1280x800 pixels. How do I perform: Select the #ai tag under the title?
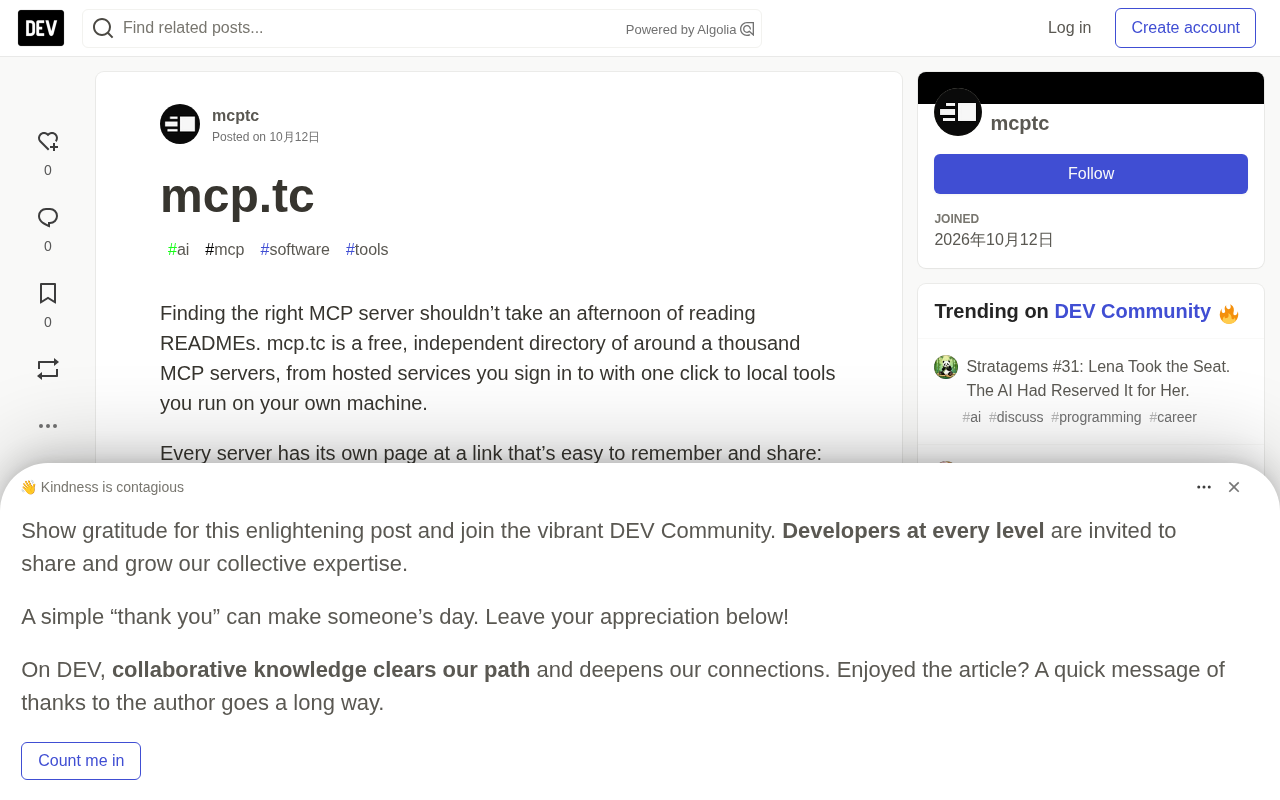click(178, 250)
